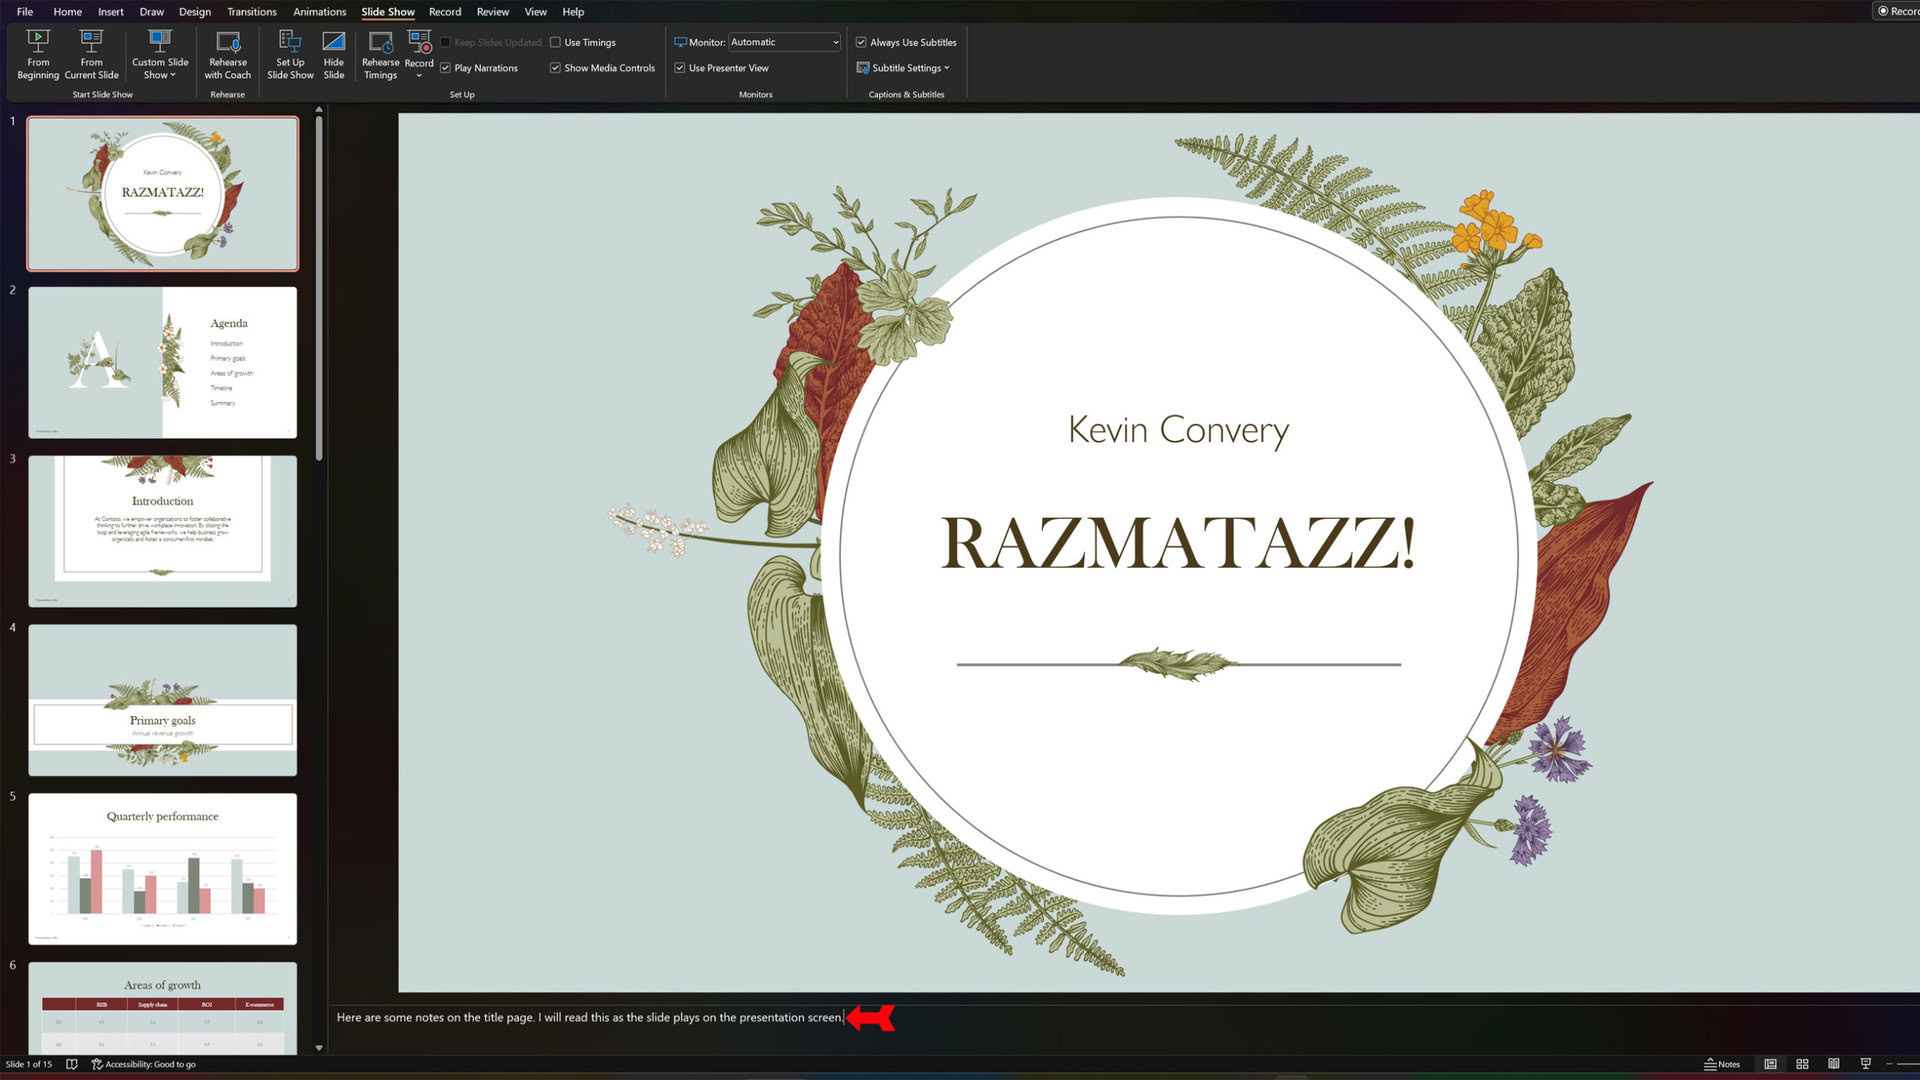Image resolution: width=1920 pixels, height=1080 pixels.
Task: Open the Transitions ribbon tab
Action: (x=251, y=12)
